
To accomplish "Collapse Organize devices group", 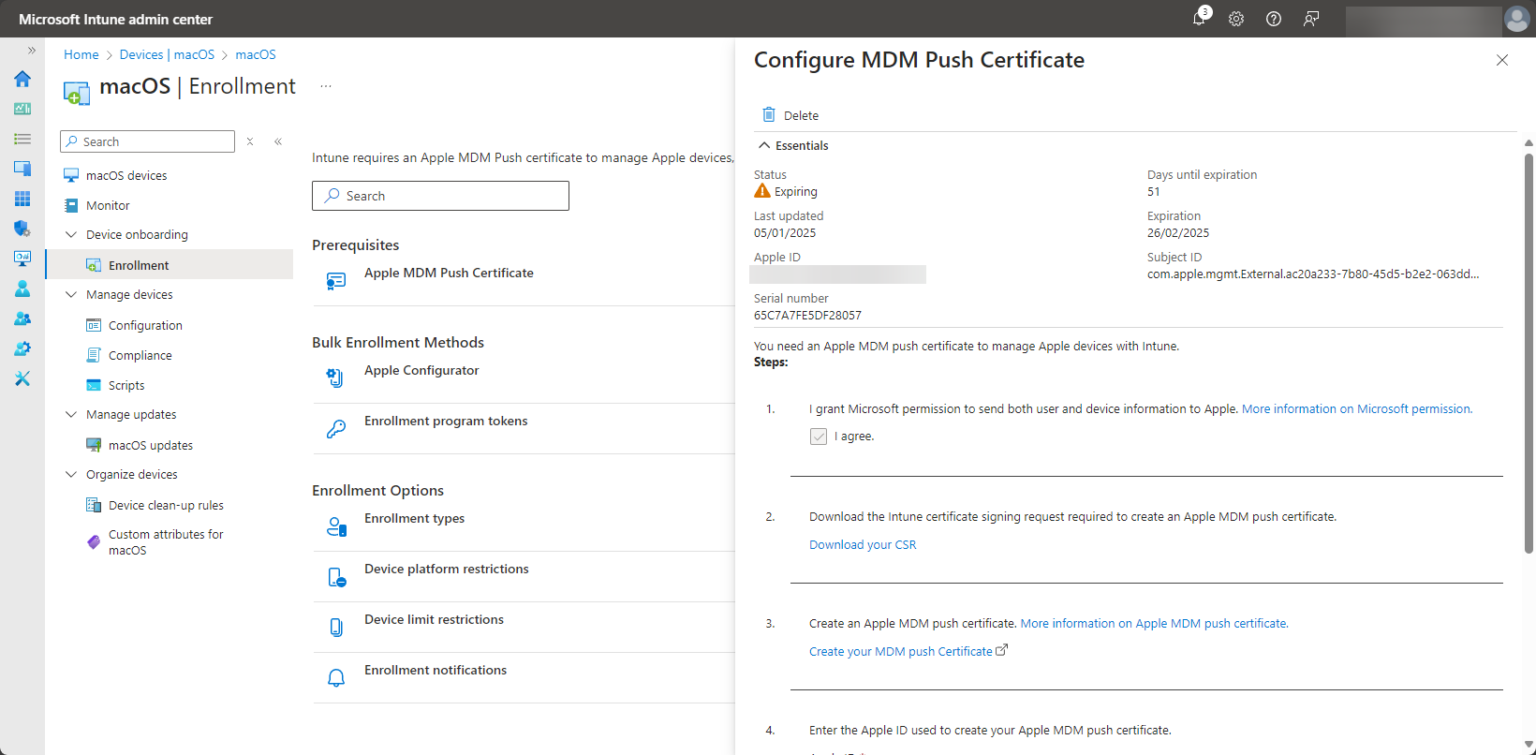I will tap(71, 475).
